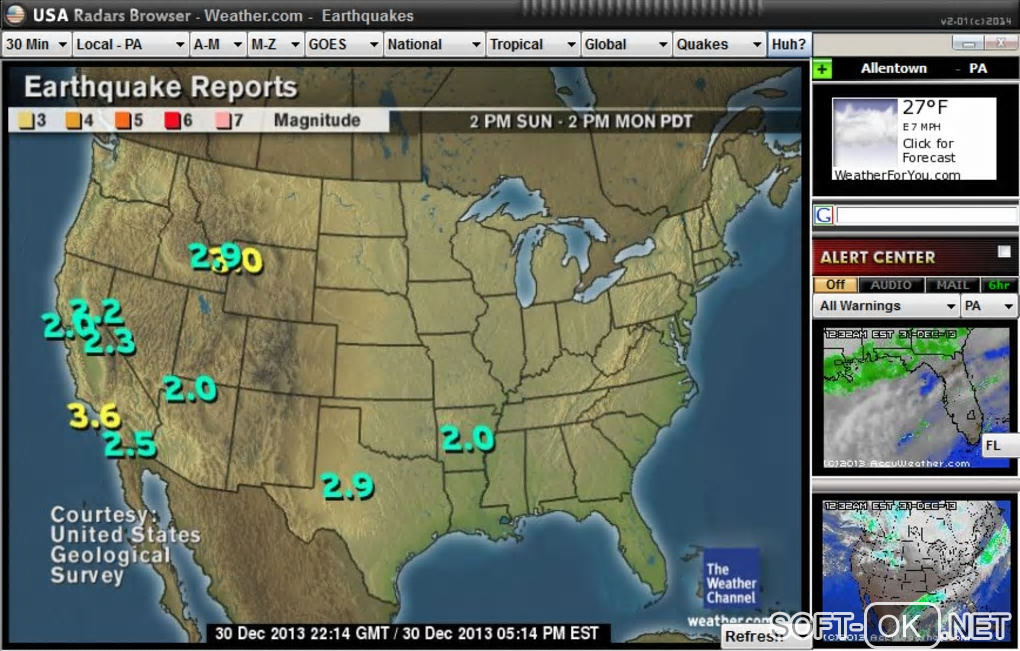Open the 30 Min interval dropdown
Image resolution: width=1020 pixels, height=651 pixels.
(36, 44)
